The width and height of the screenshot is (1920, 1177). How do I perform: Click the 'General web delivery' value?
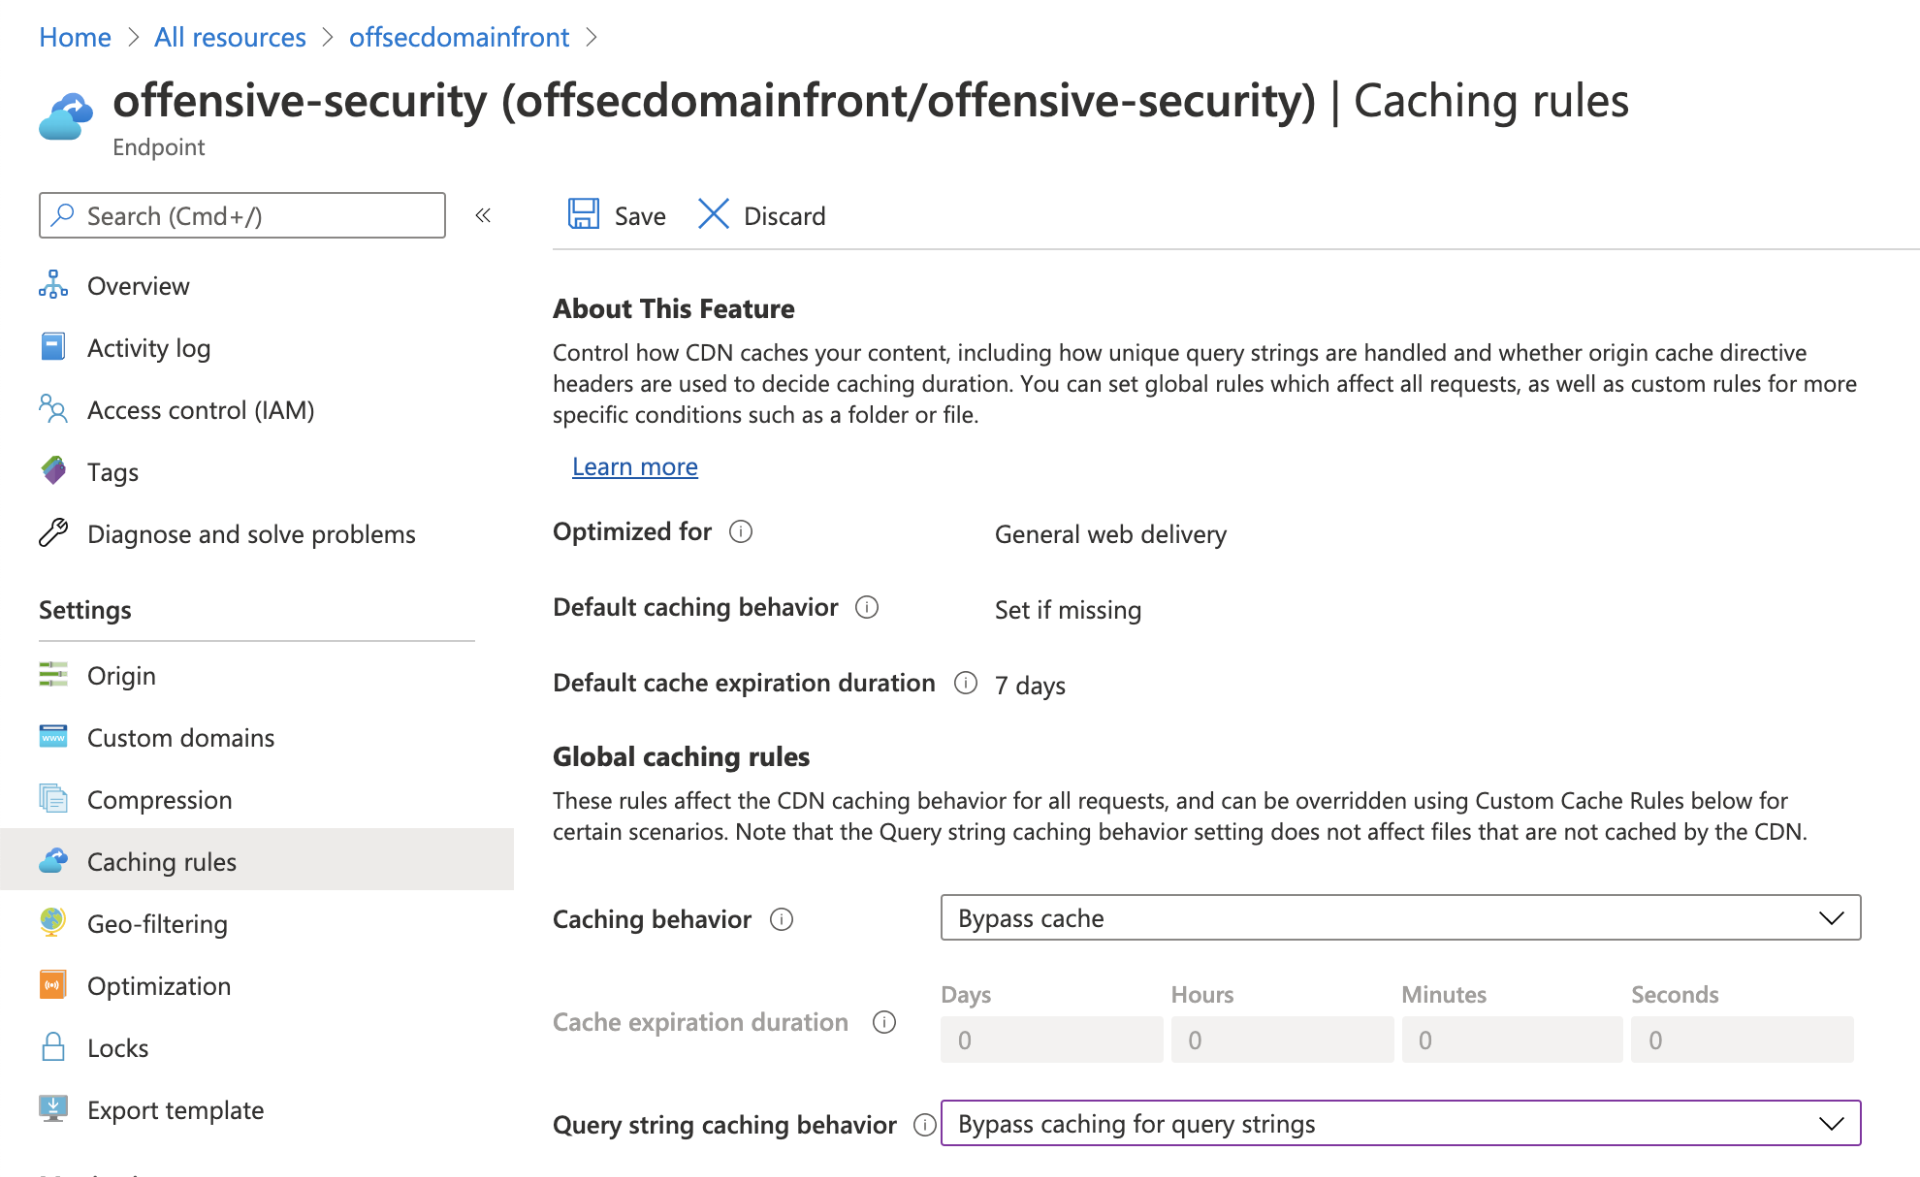point(1110,534)
